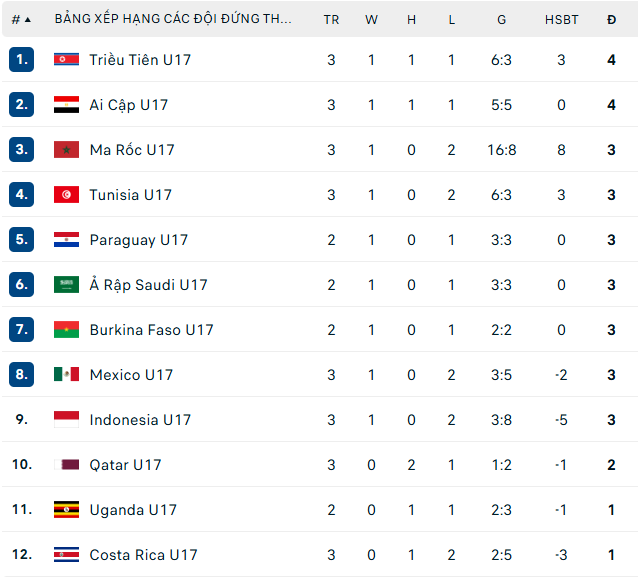
Task: Click the TR matches played header
Action: pyautogui.click(x=331, y=19)
